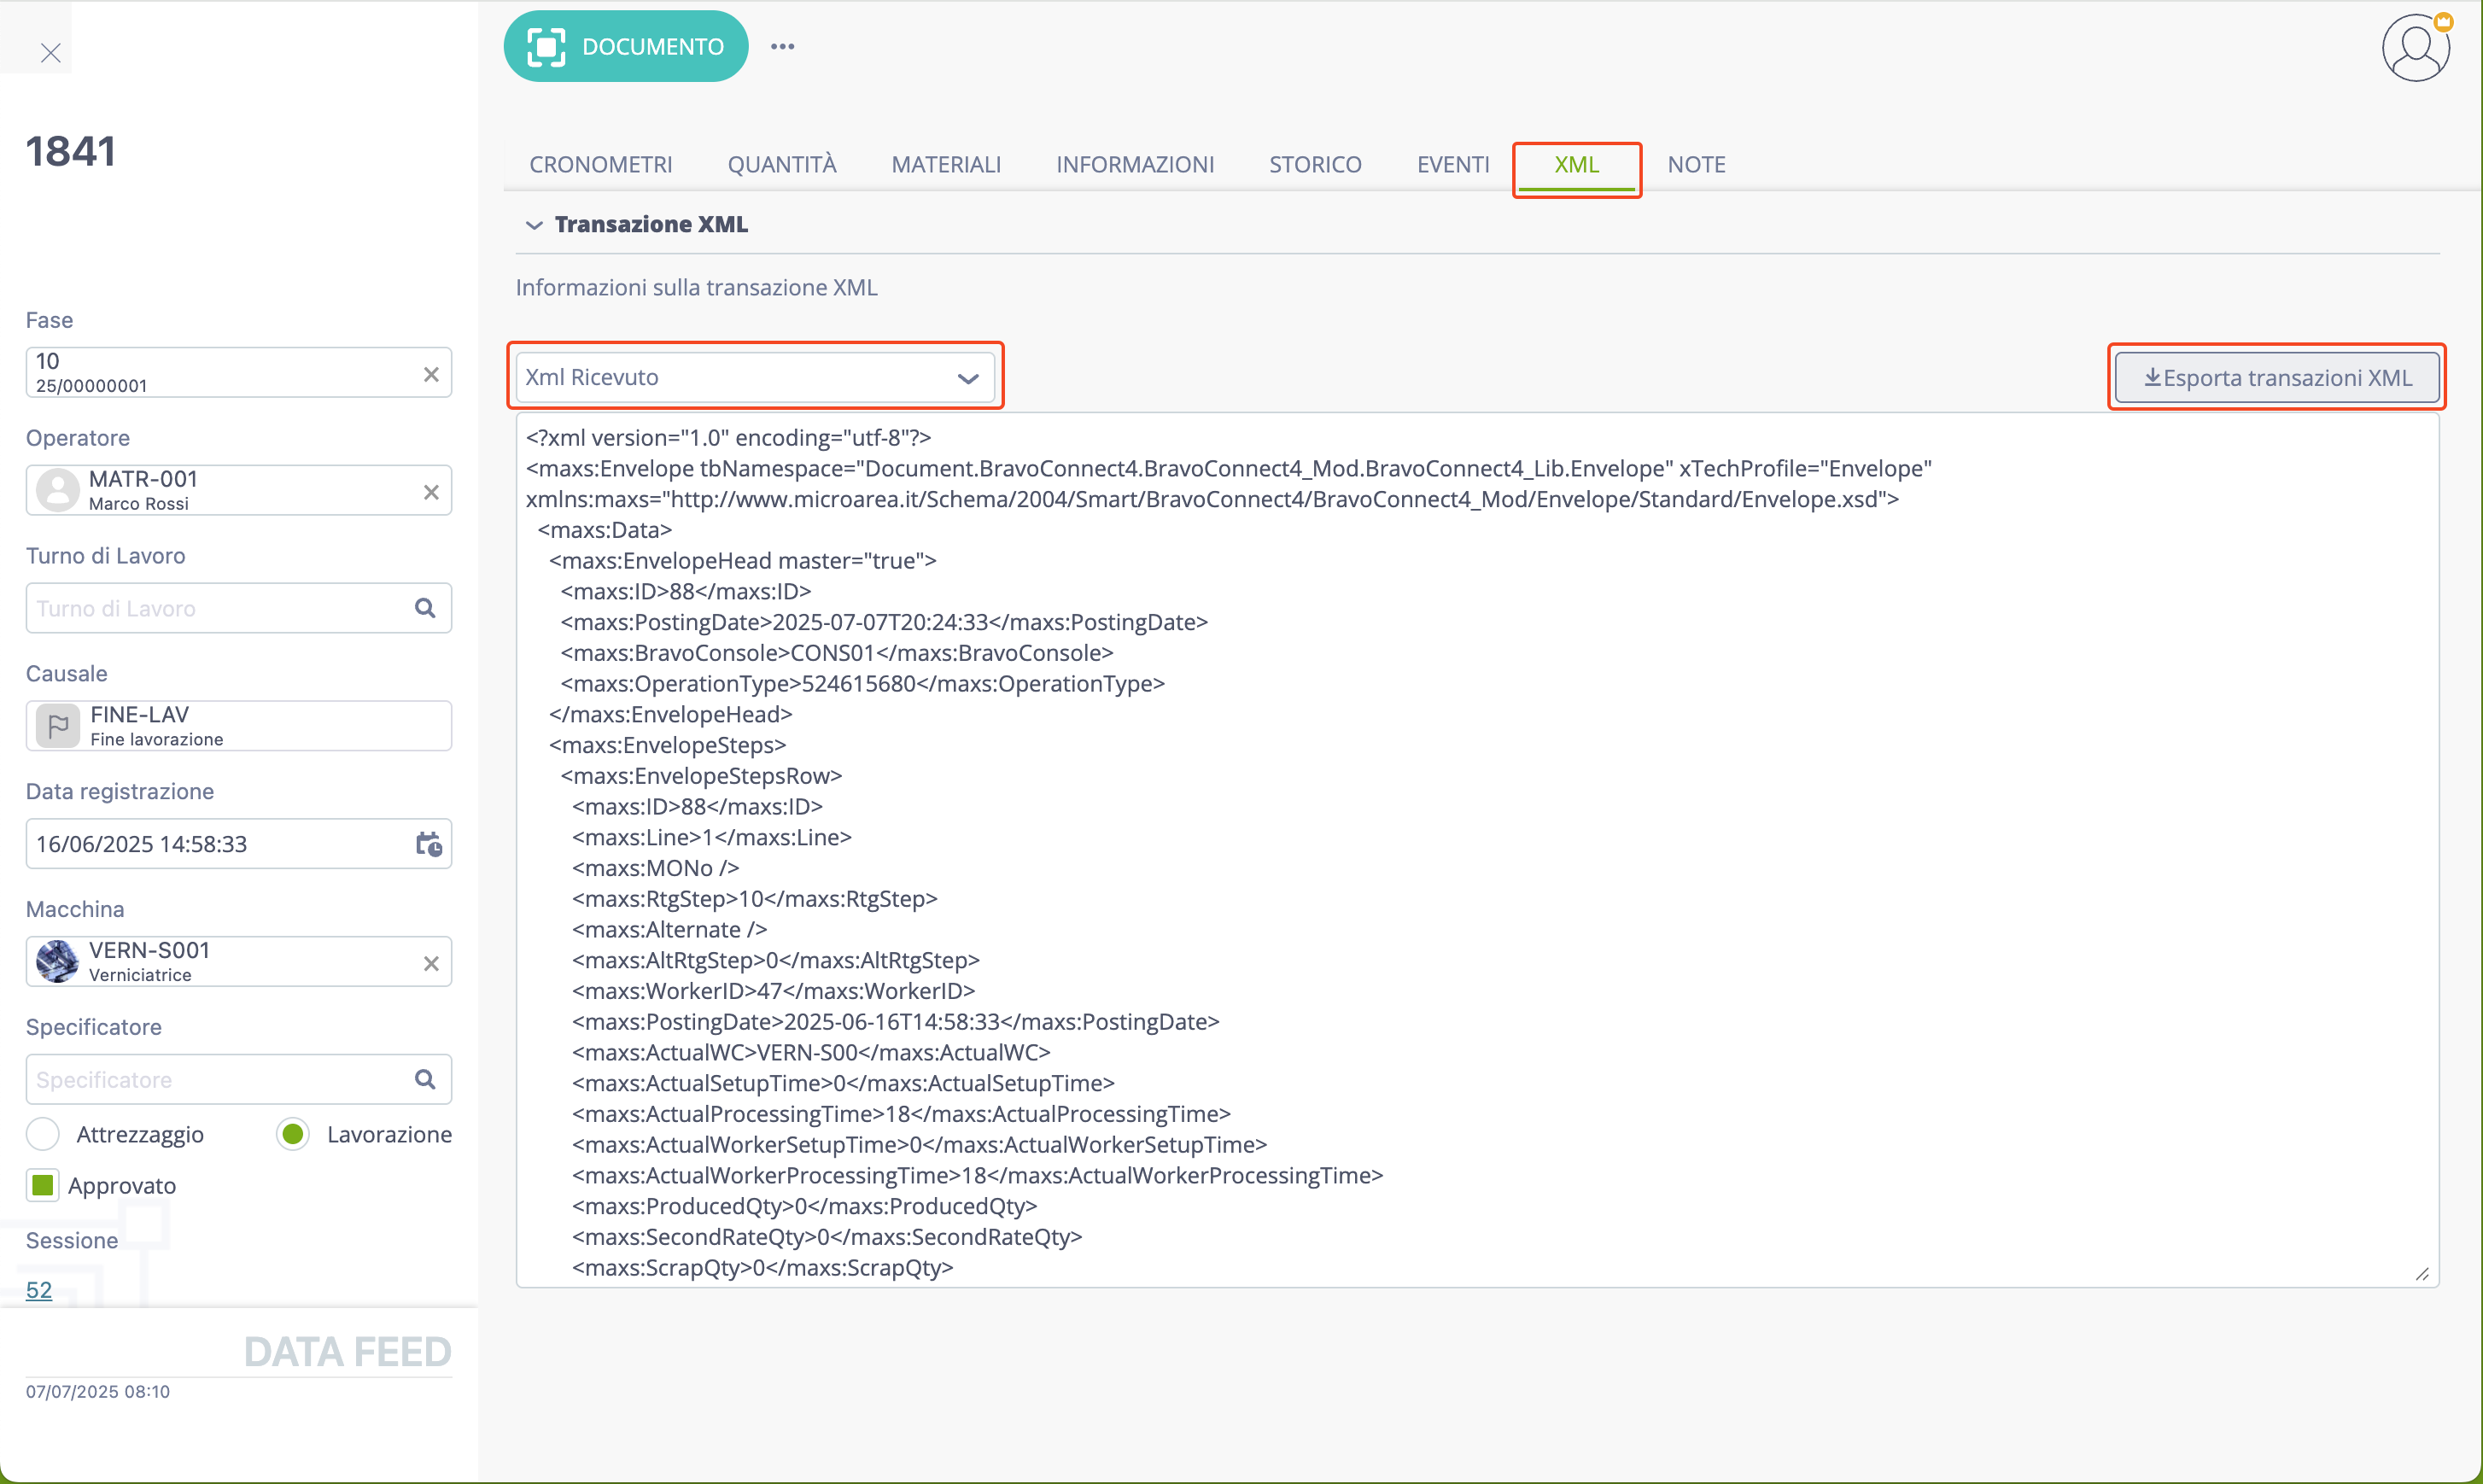This screenshot has width=2483, height=1484.
Task: Click the Operatore MATR-001 field
Action: 239,490
